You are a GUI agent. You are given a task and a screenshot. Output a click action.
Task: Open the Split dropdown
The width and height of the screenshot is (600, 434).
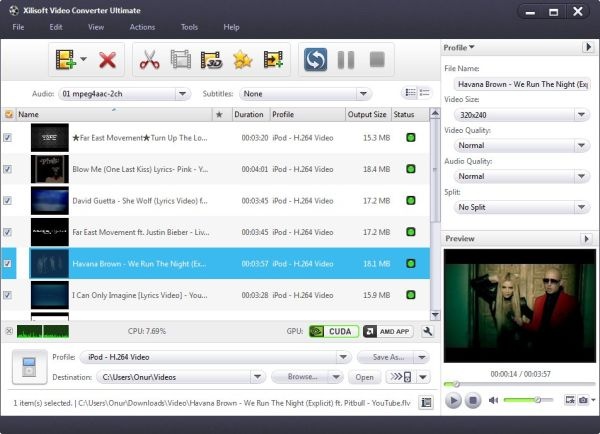pos(581,207)
